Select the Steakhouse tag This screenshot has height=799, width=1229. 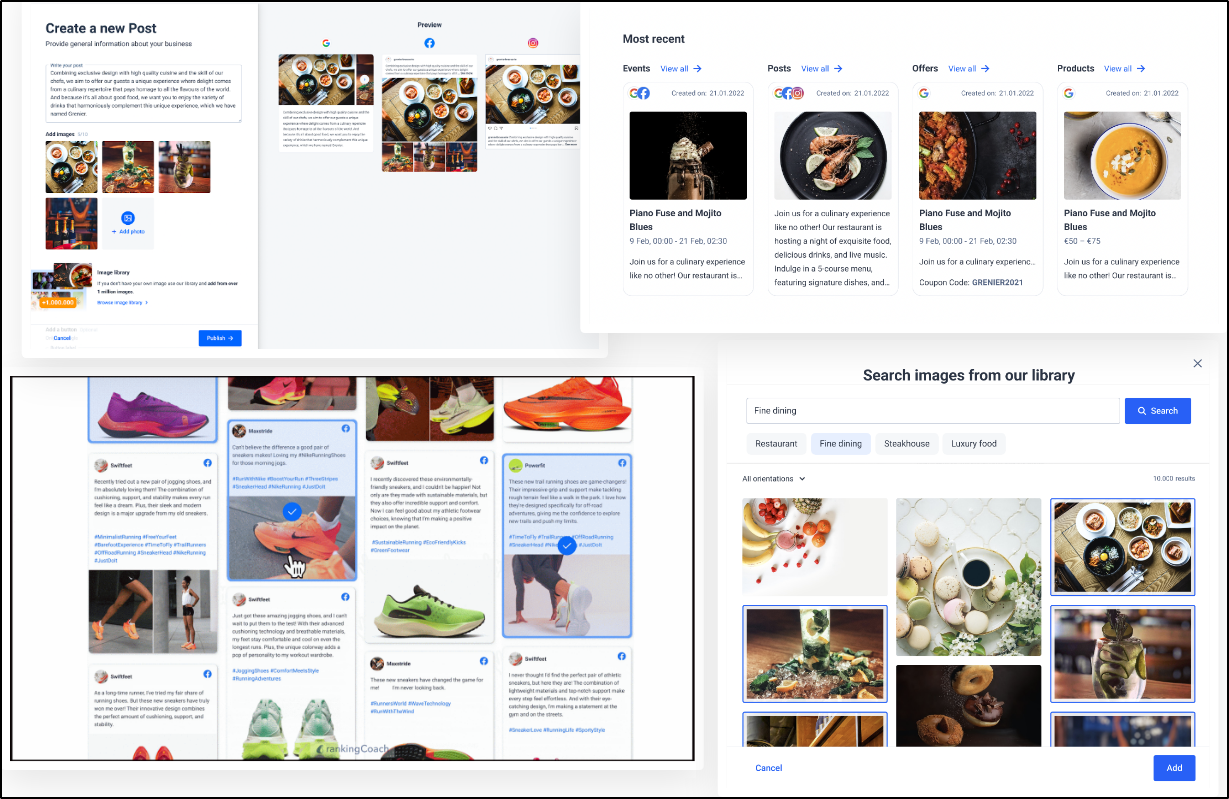906,444
